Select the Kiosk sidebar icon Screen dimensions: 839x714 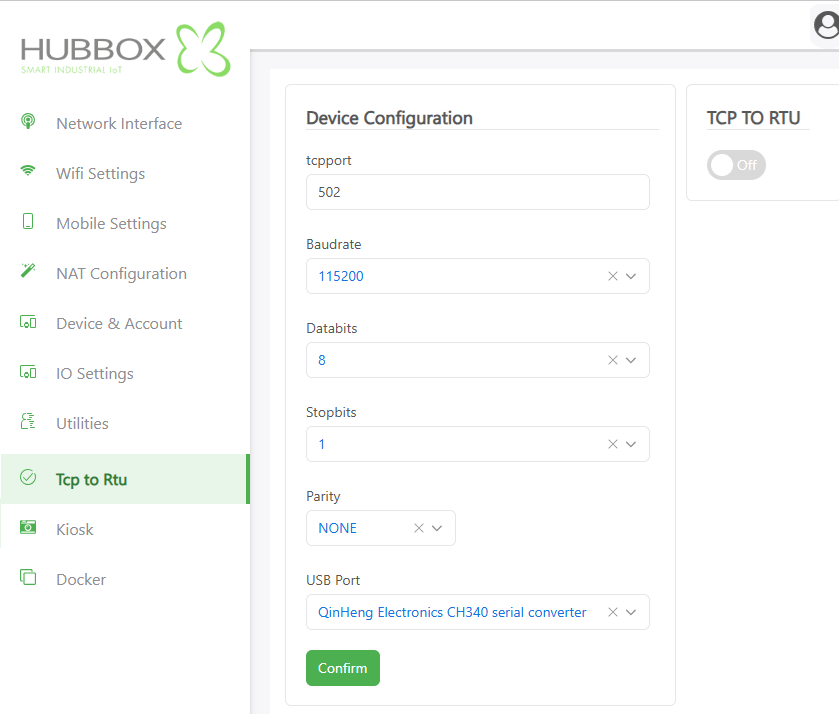[x=28, y=529]
